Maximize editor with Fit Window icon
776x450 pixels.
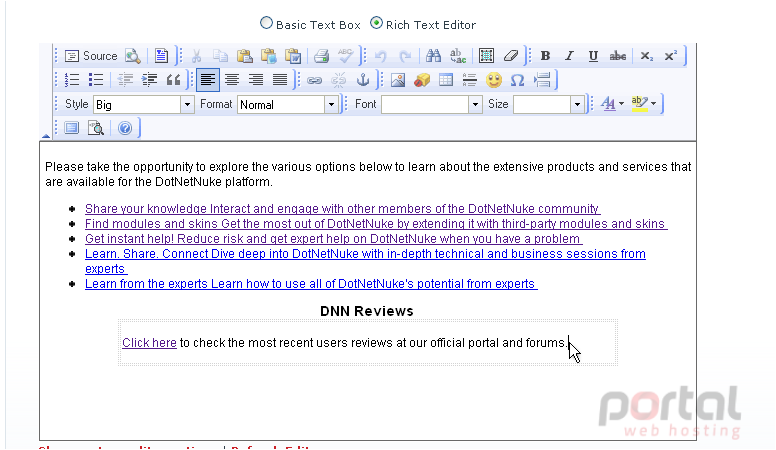pyautogui.click(x=72, y=128)
